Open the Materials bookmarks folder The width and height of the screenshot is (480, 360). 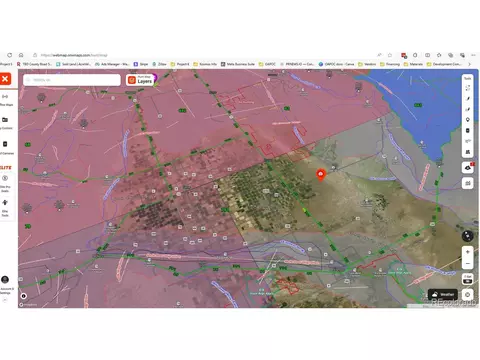[x=413, y=64]
